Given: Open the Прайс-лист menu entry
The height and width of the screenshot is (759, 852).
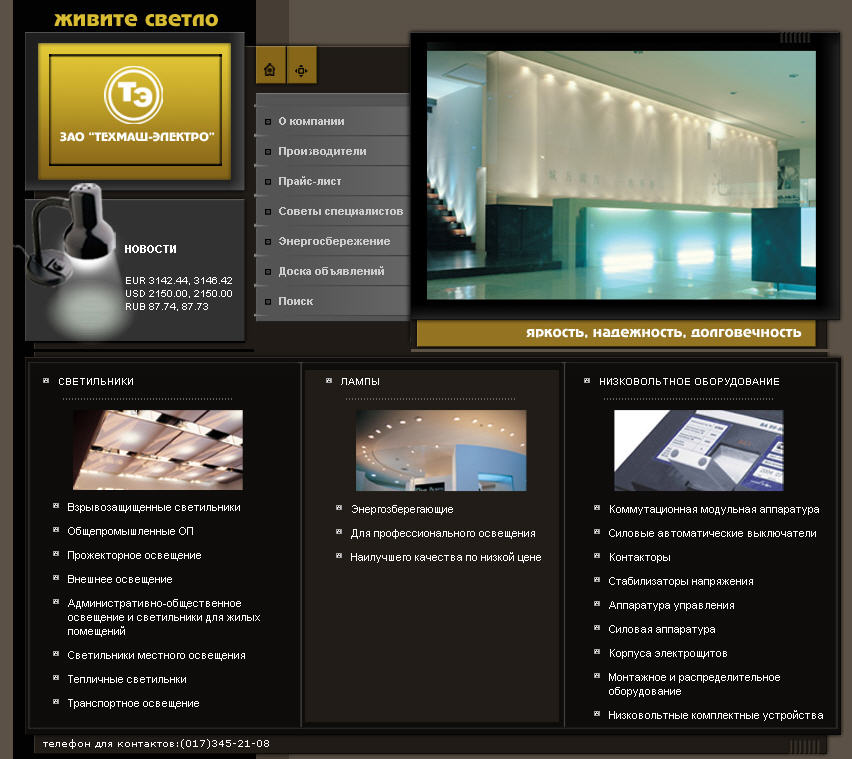Looking at the screenshot, I should pos(310,181).
